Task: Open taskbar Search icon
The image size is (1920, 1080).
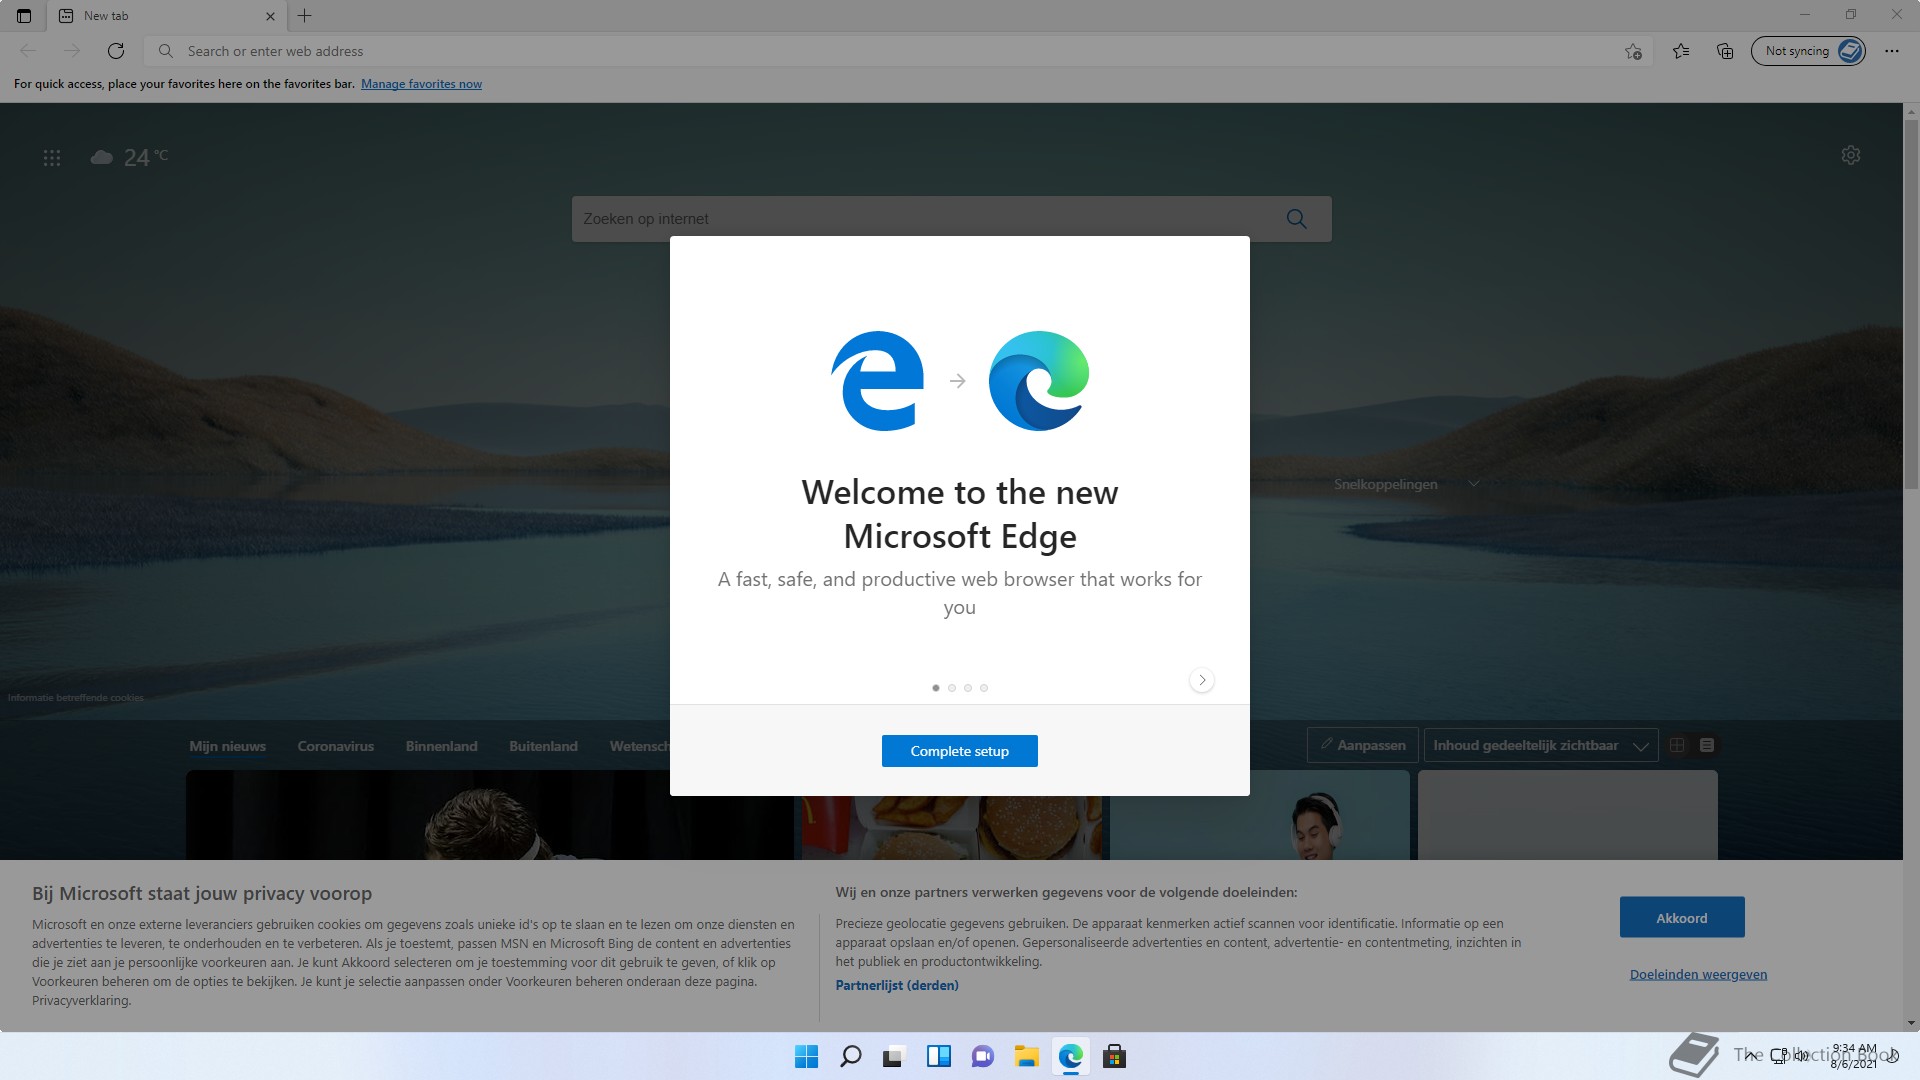Action: point(851,1056)
